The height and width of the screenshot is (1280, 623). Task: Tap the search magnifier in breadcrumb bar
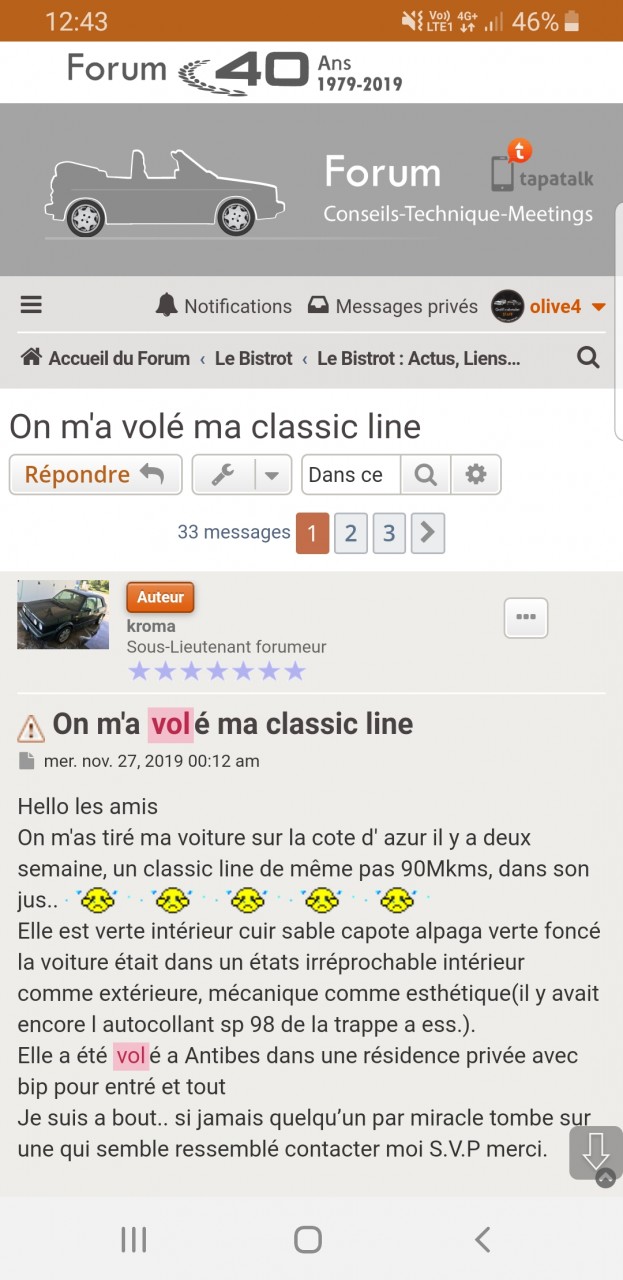click(x=588, y=357)
